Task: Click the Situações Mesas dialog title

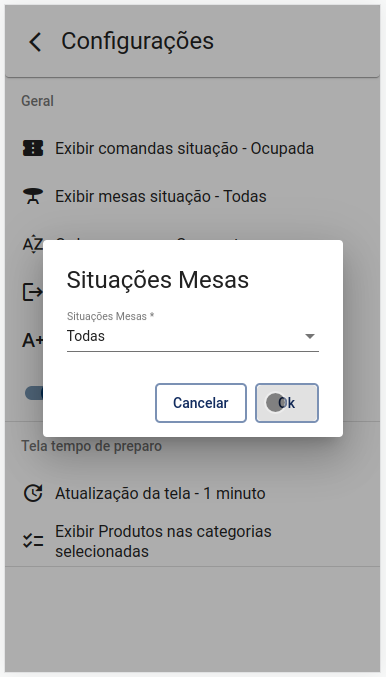Action: pos(158,279)
